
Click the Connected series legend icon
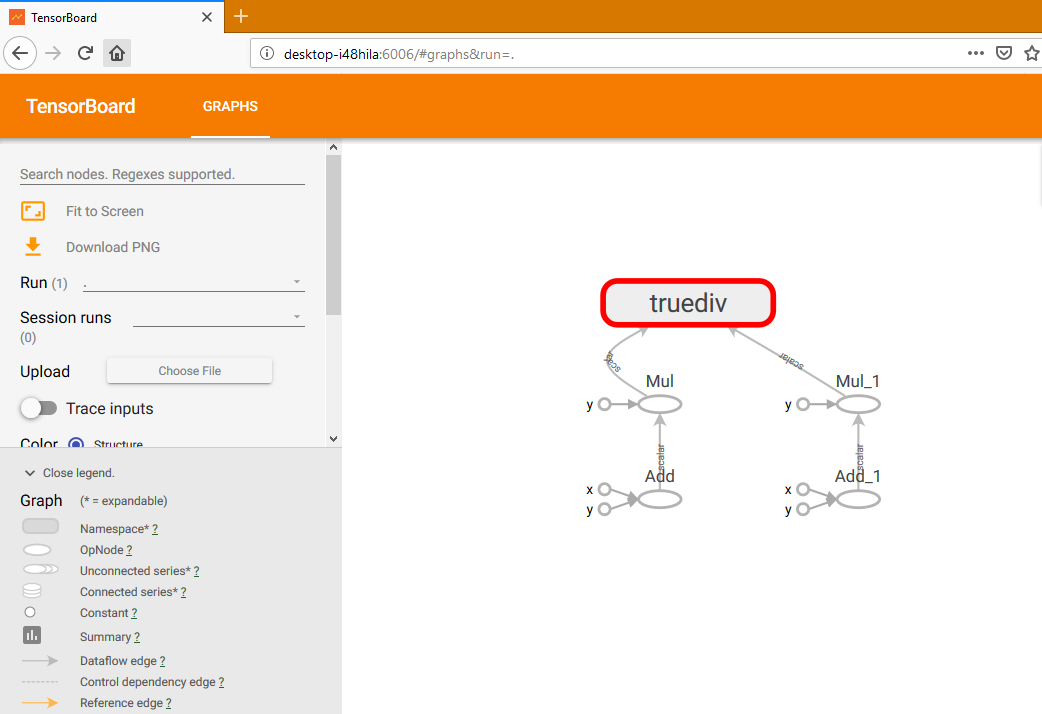32,590
